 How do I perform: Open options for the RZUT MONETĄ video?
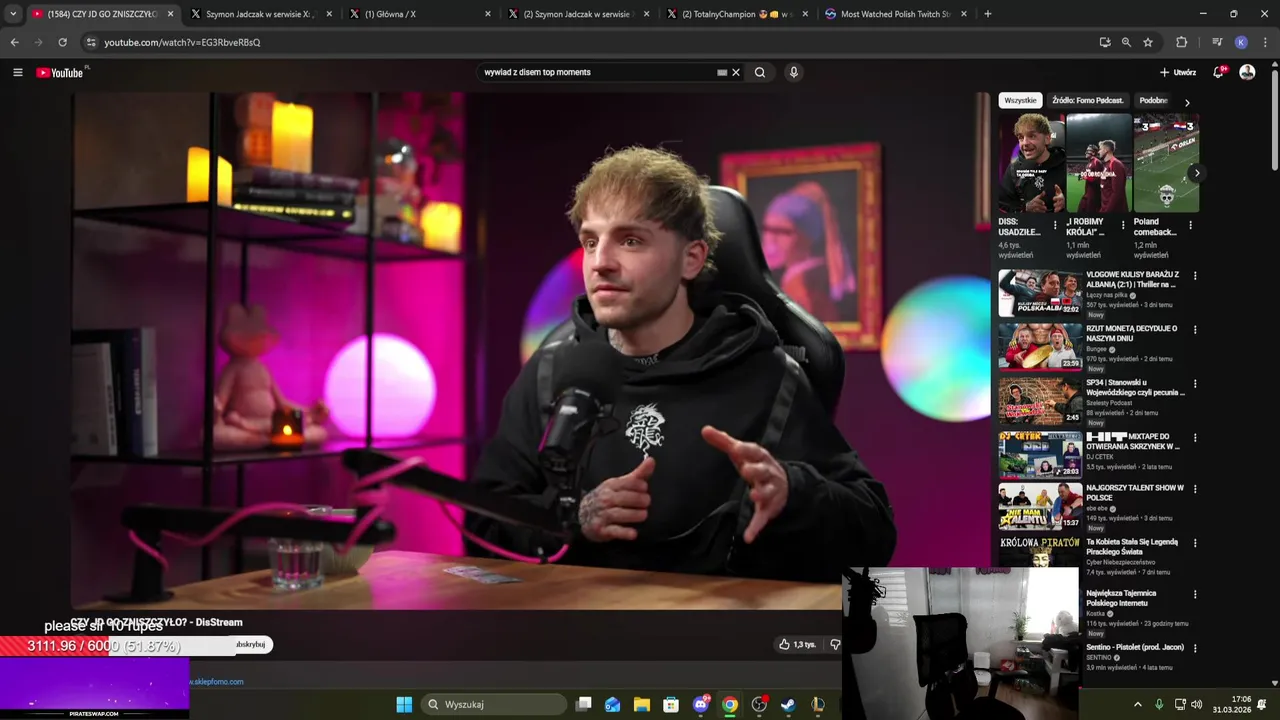(x=1195, y=330)
